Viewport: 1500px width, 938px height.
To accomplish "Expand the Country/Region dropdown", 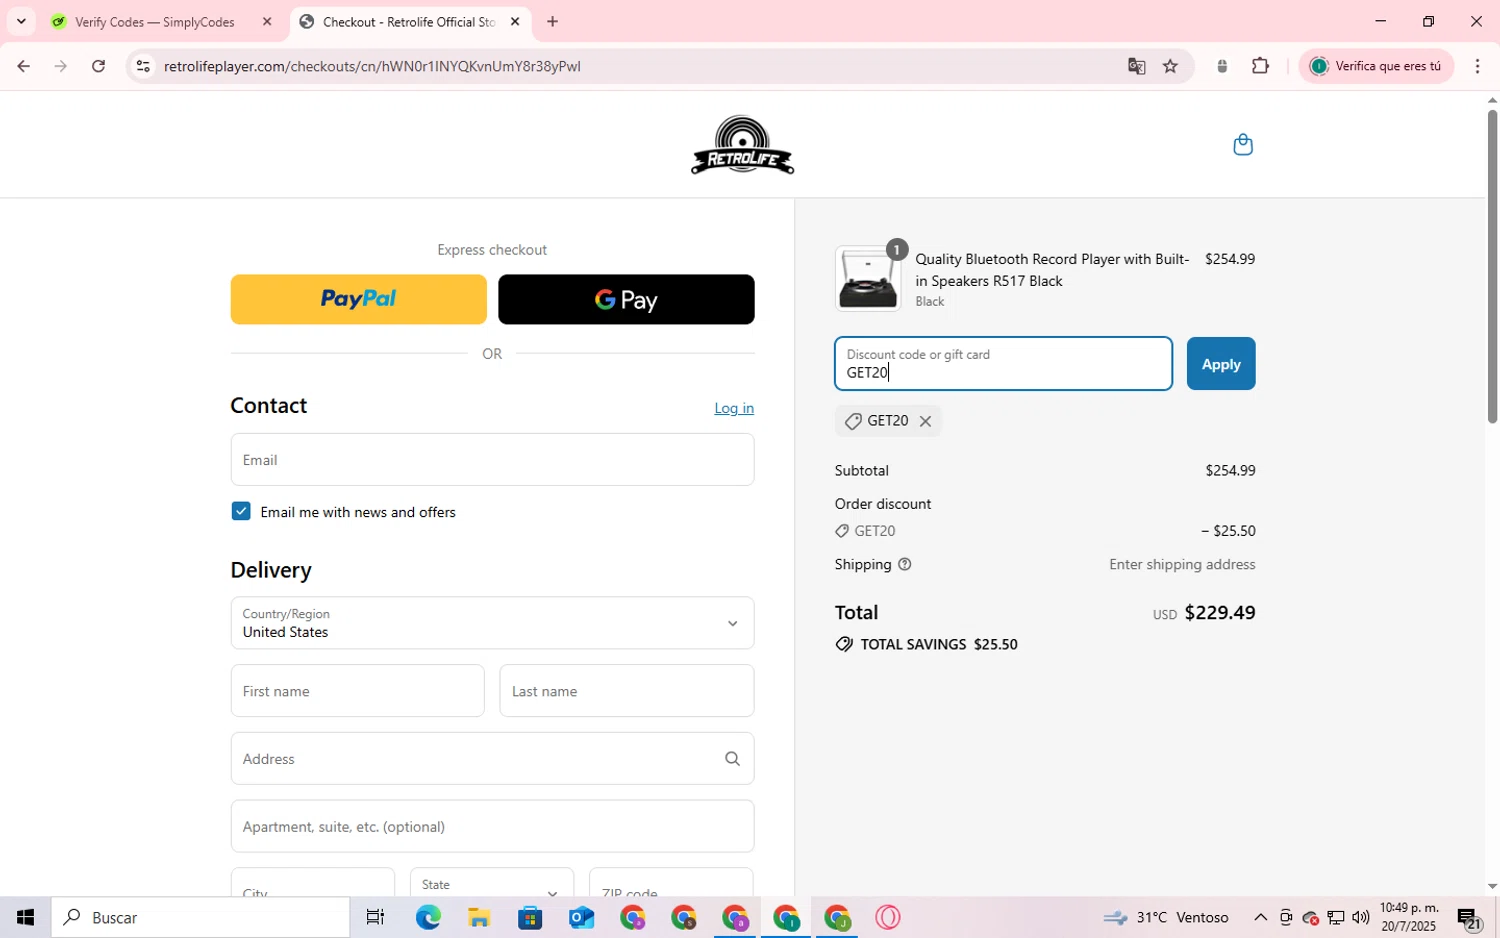I will (492, 623).
